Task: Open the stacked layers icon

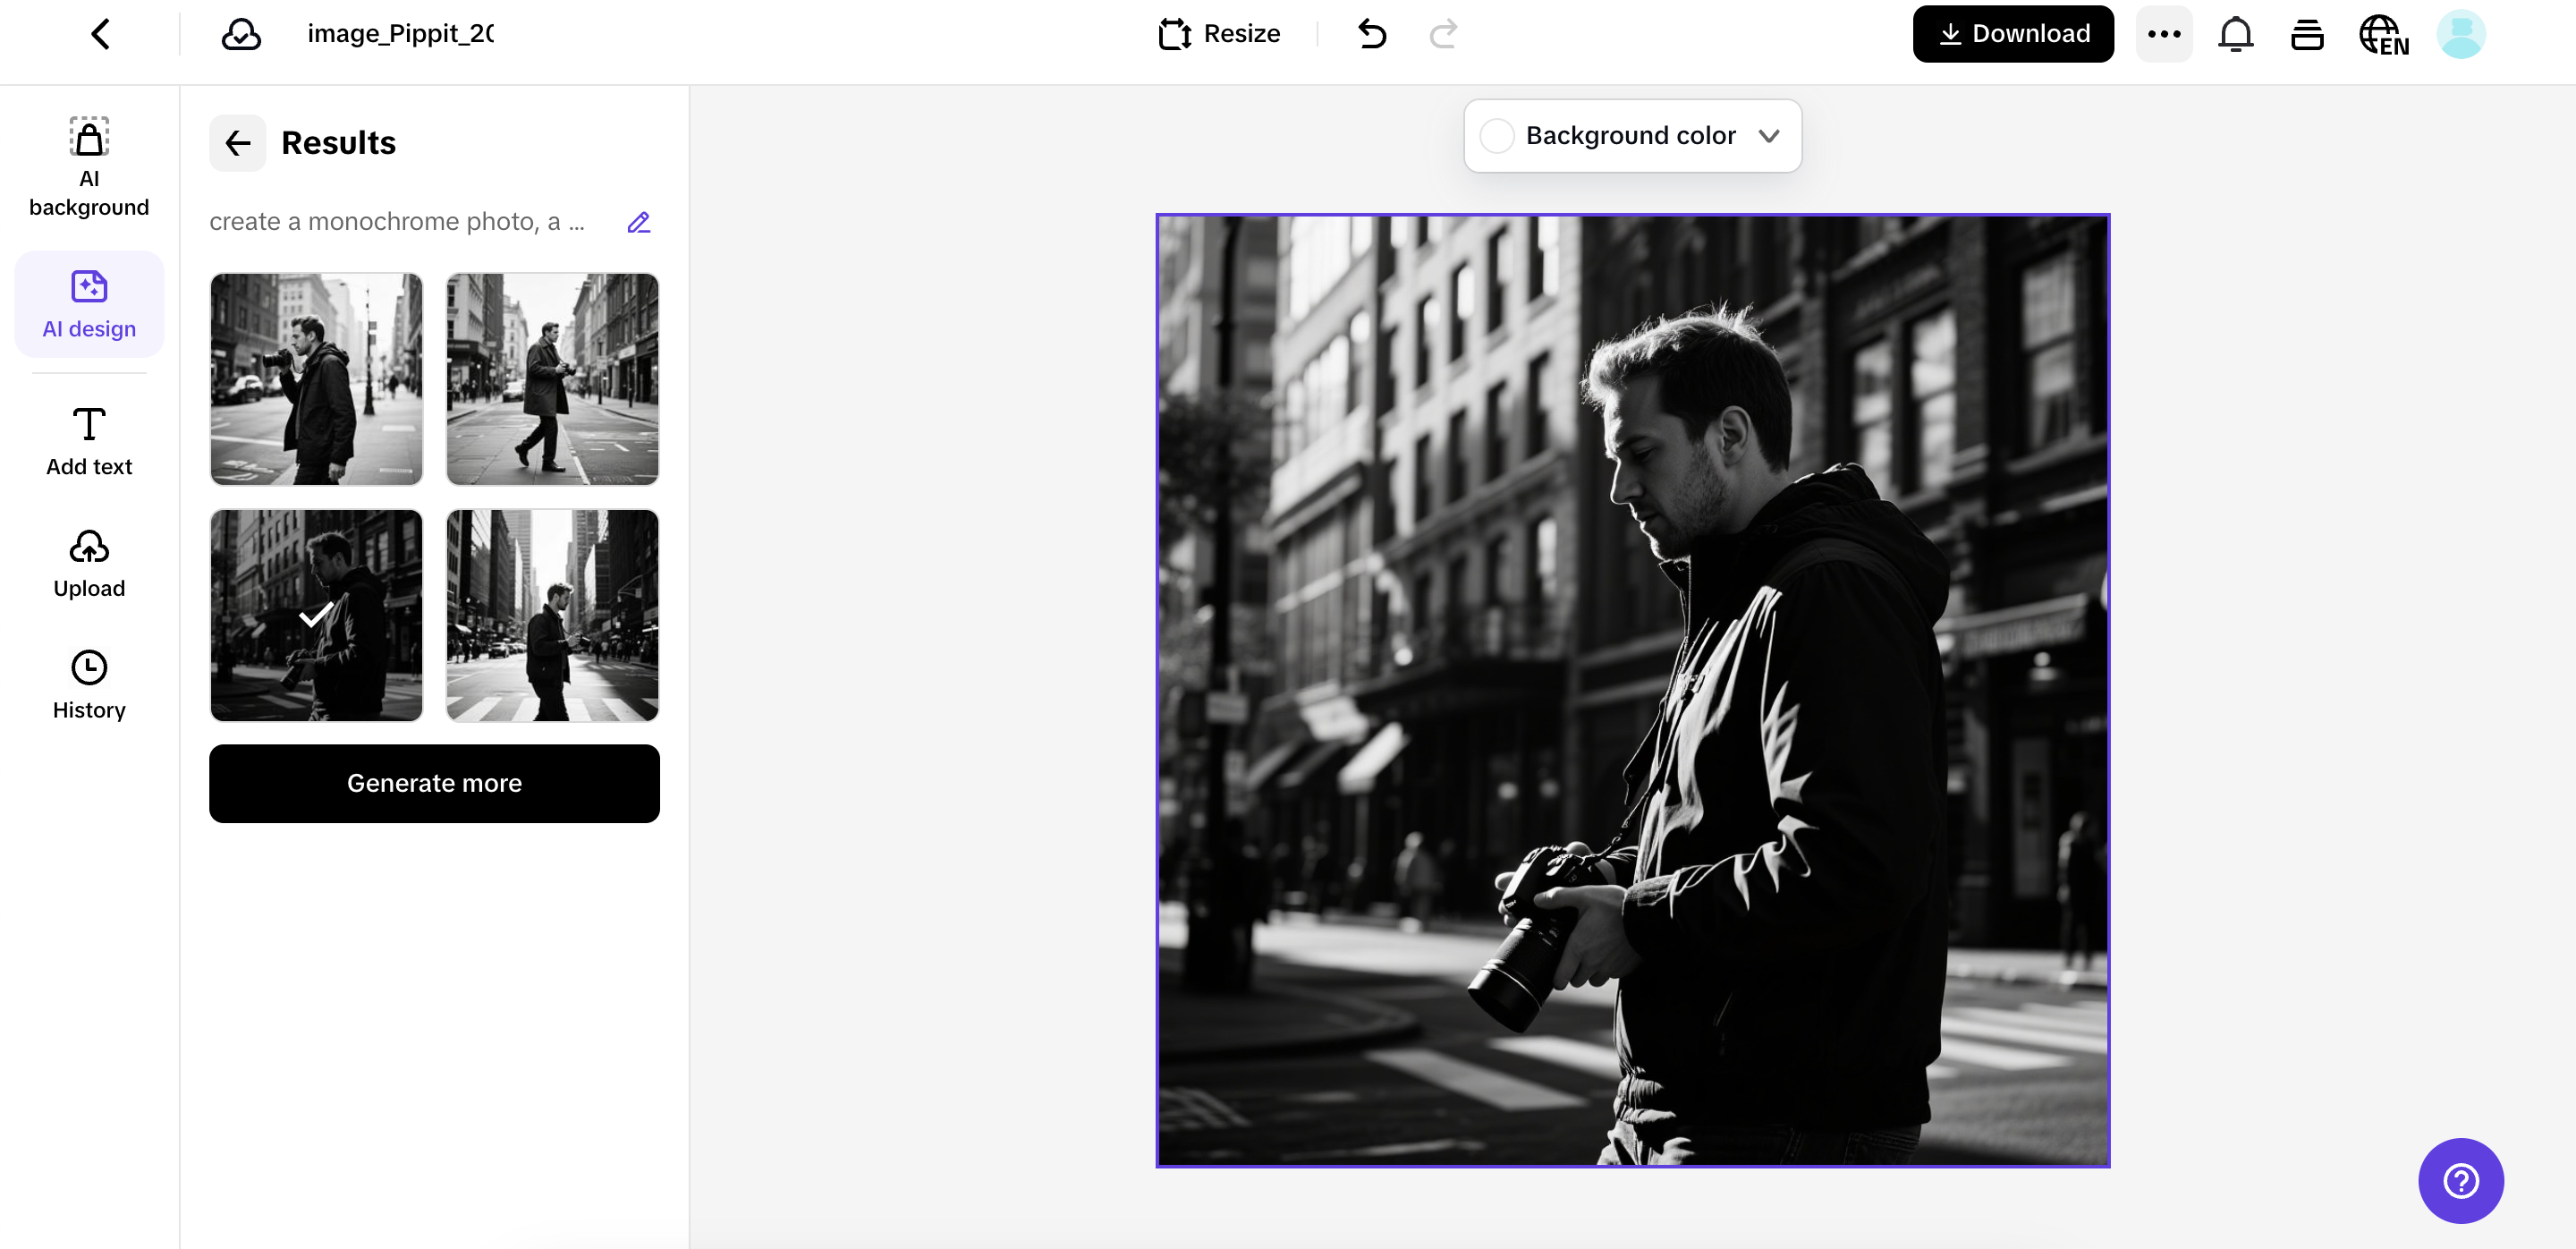Action: (2306, 34)
